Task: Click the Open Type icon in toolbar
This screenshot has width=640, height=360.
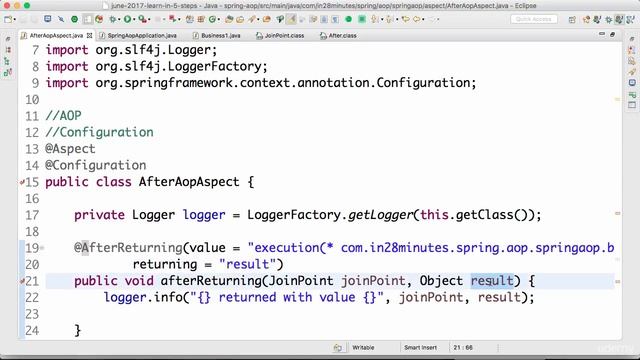Action: 229,19
